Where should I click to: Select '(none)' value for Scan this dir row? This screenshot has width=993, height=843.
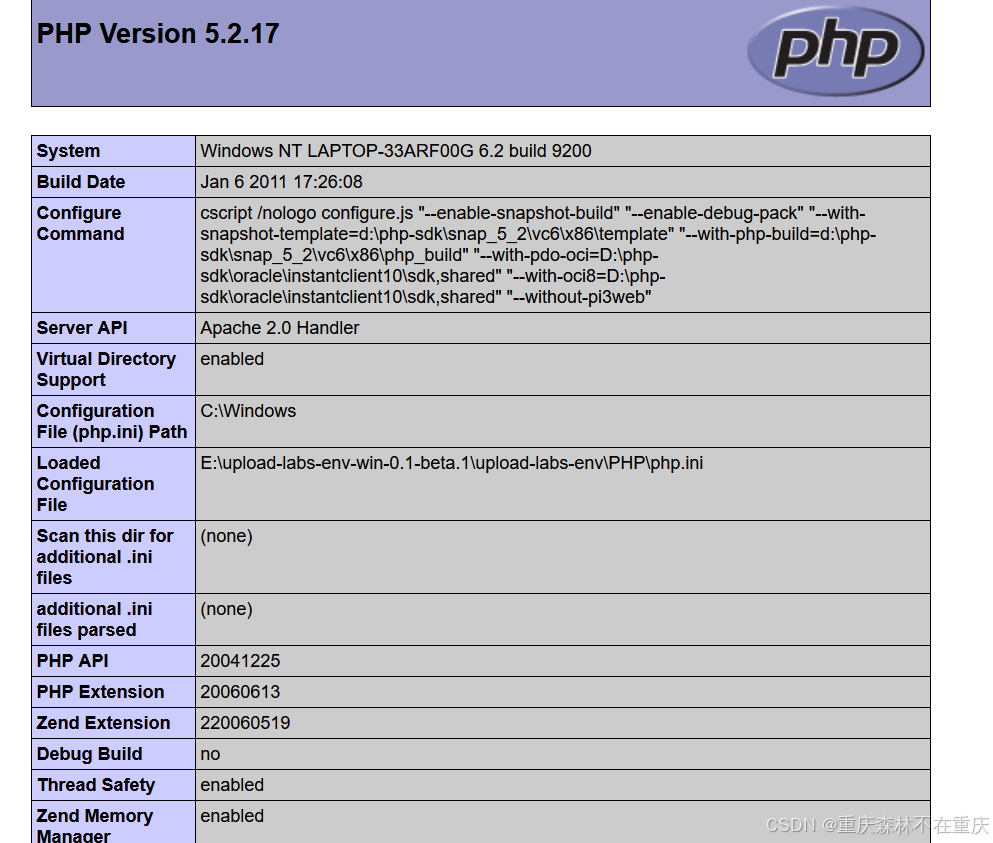pos(226,536)
